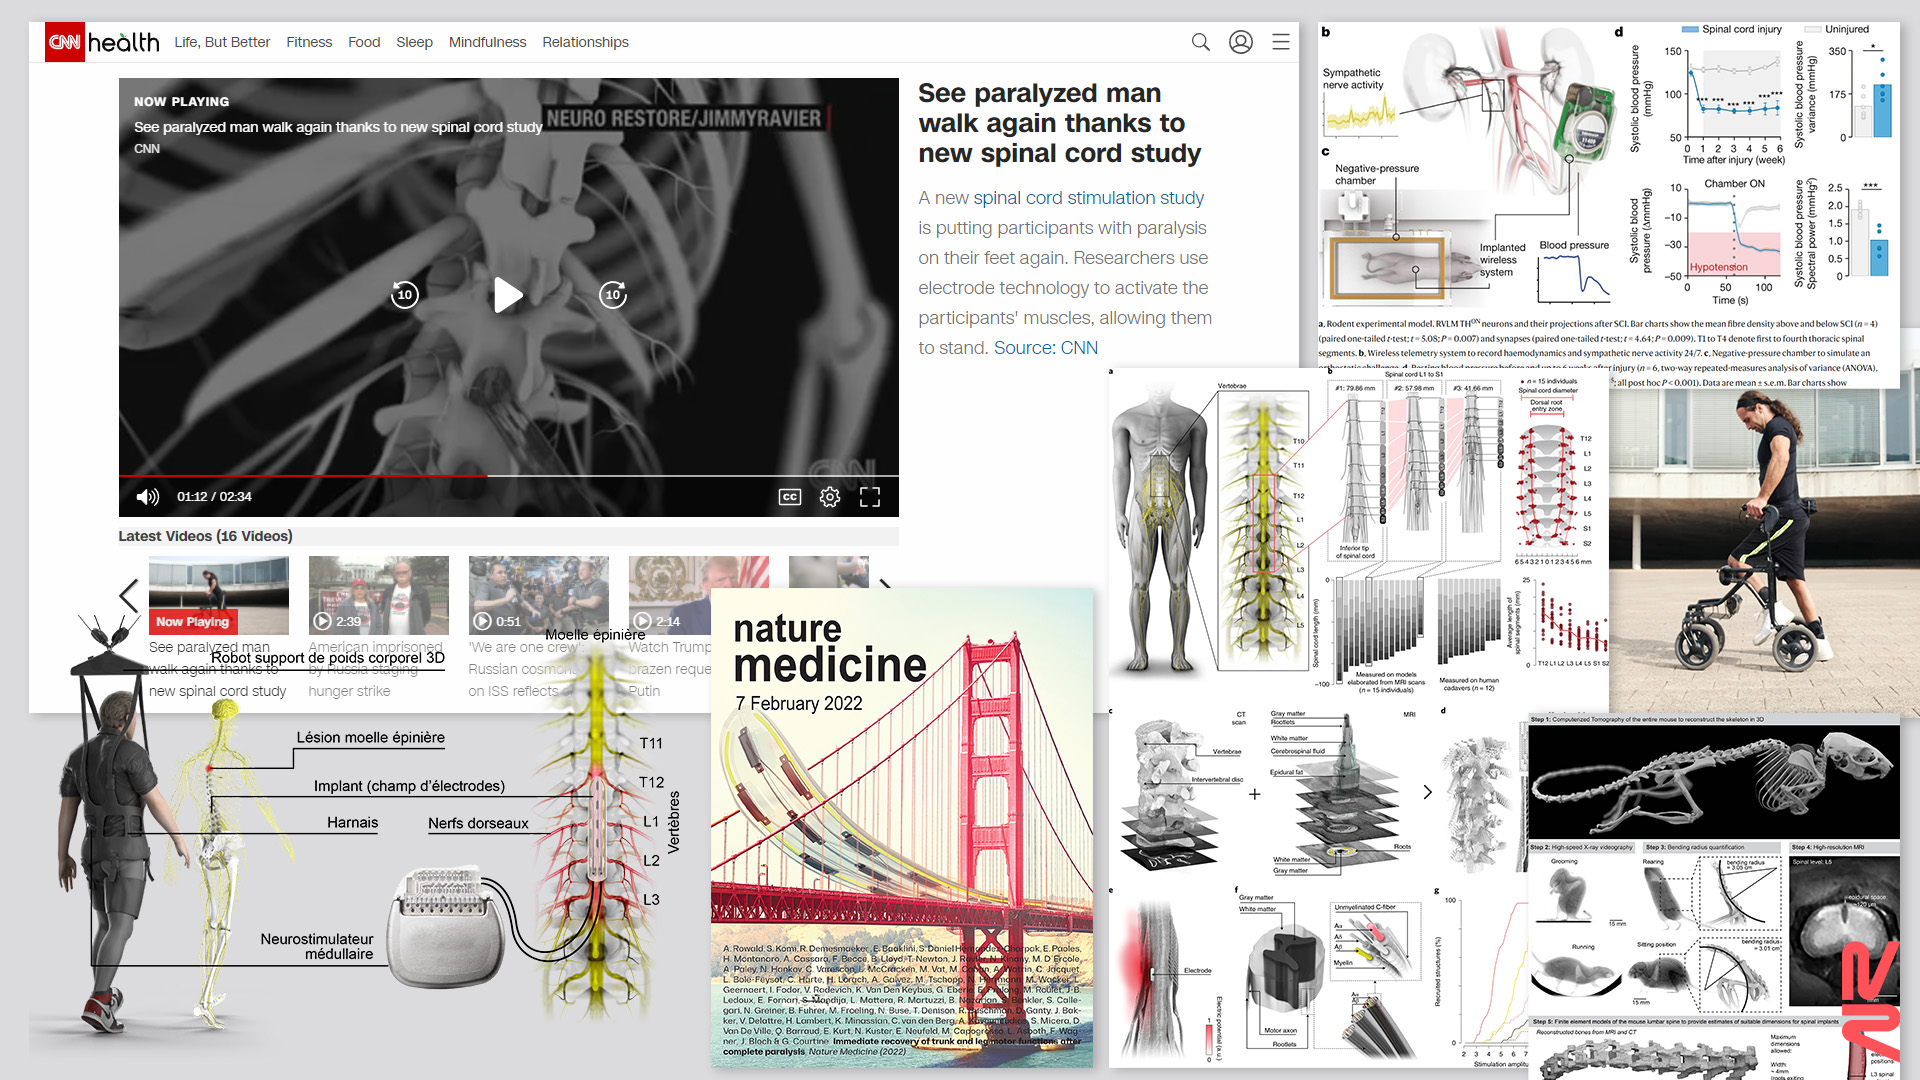The image size is (1920, 1080).
Task: Seek on the red video progress bar
Action: pos(508,476)
